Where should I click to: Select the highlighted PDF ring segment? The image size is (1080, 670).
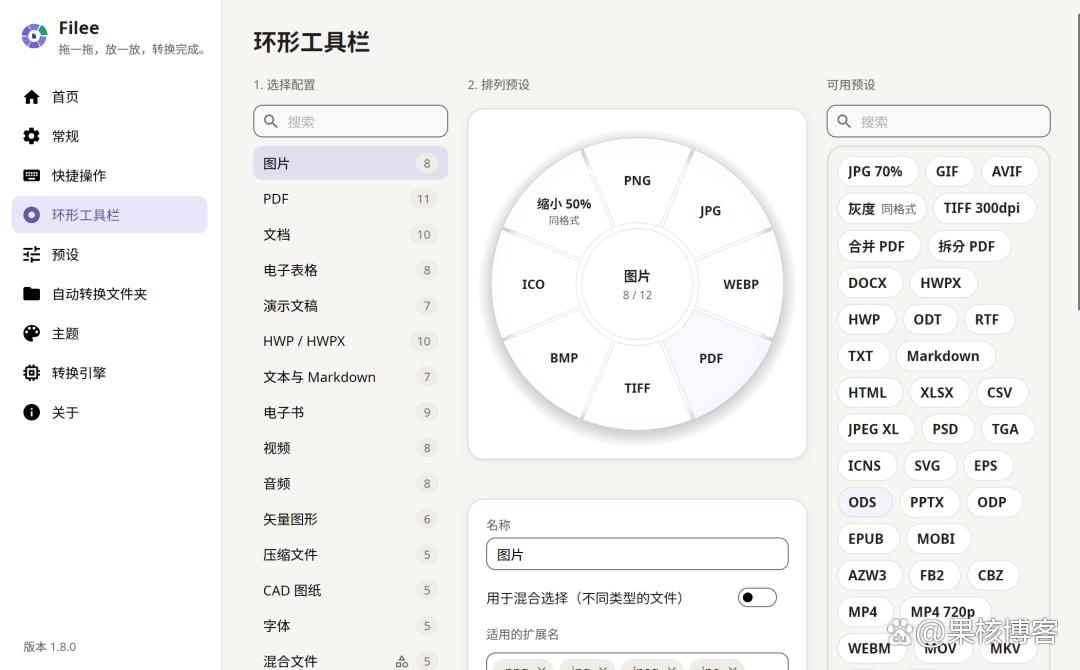click(x=711, y=358)
